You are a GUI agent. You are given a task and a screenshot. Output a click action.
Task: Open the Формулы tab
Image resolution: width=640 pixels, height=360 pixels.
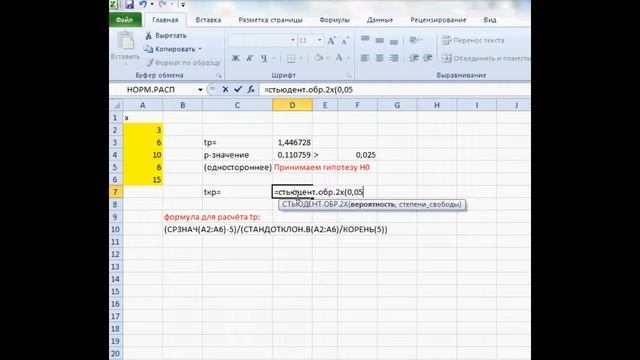(x=334, y=20)
